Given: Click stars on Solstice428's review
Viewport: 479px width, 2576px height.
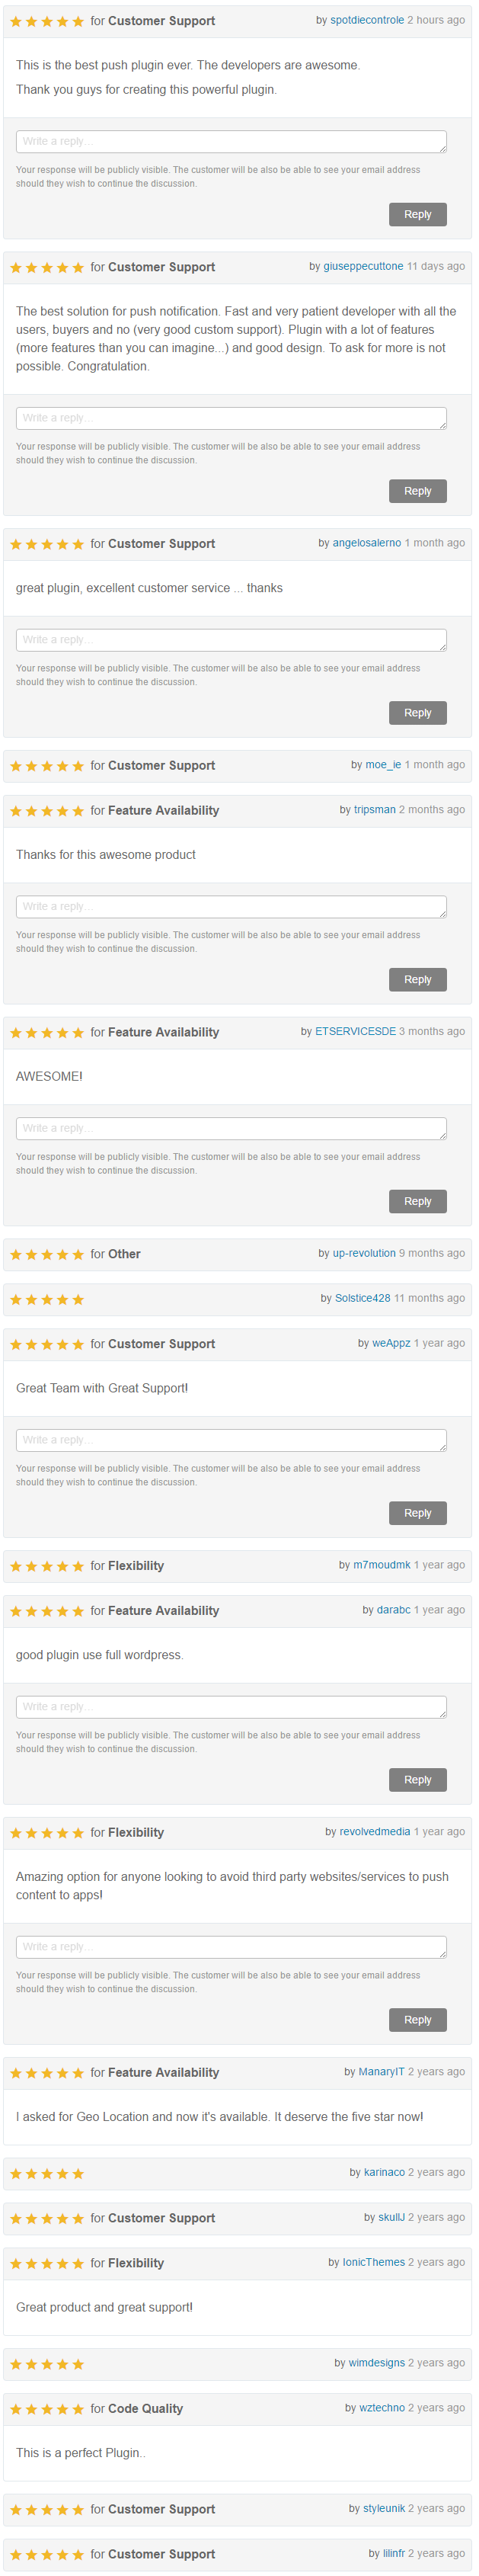Looking at the screenshot, I should pyautogui.click(x=47, y=1299).
